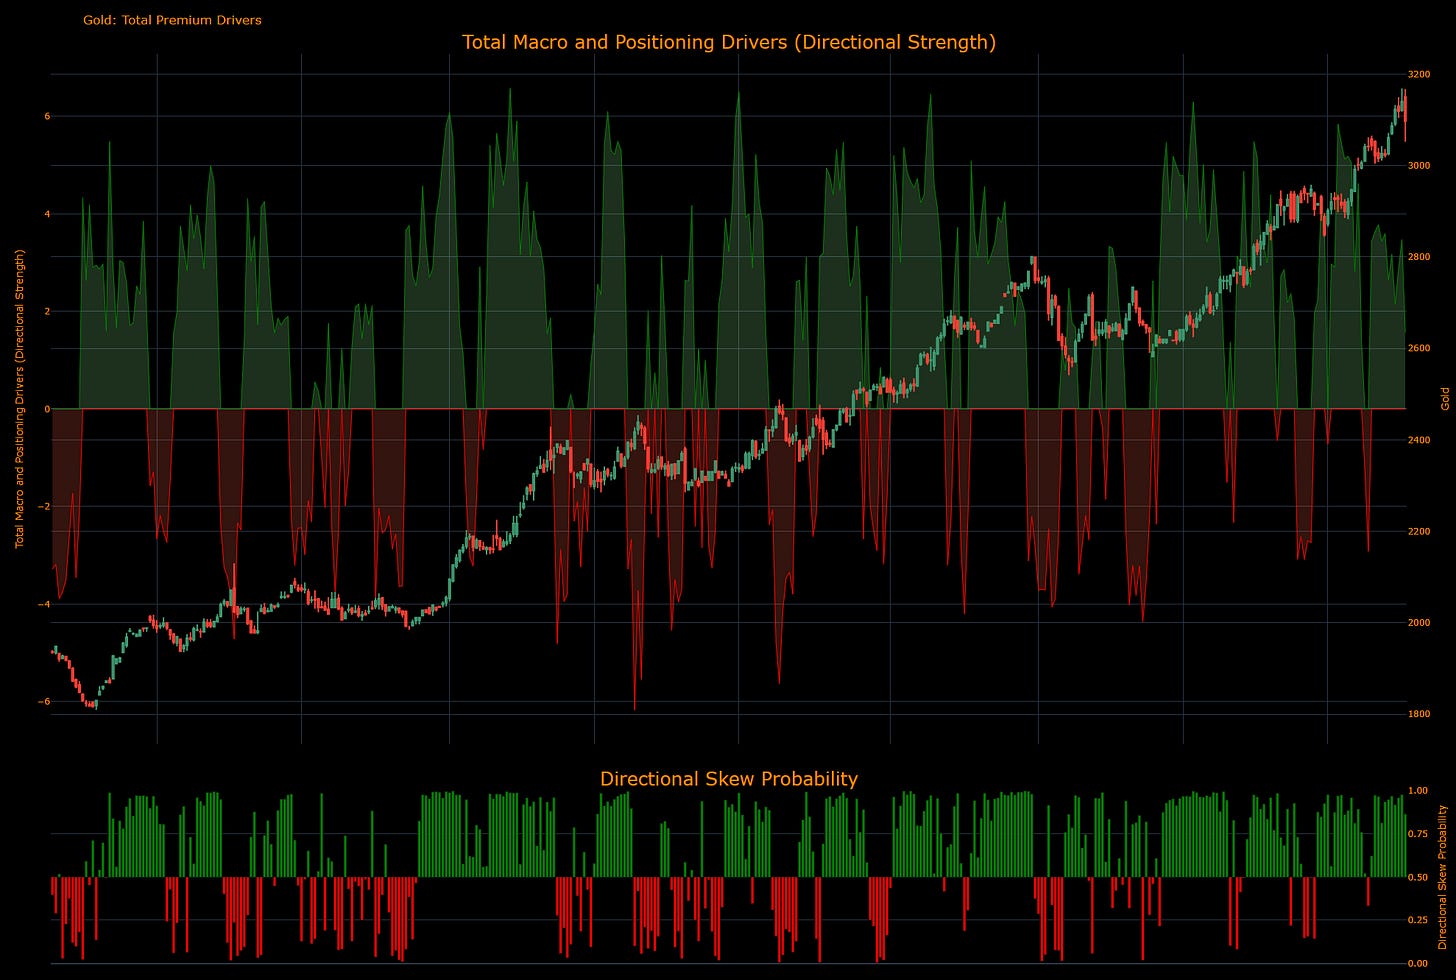
Task: Click the 0.00 skew probability tick
Action: (1418, 963)
